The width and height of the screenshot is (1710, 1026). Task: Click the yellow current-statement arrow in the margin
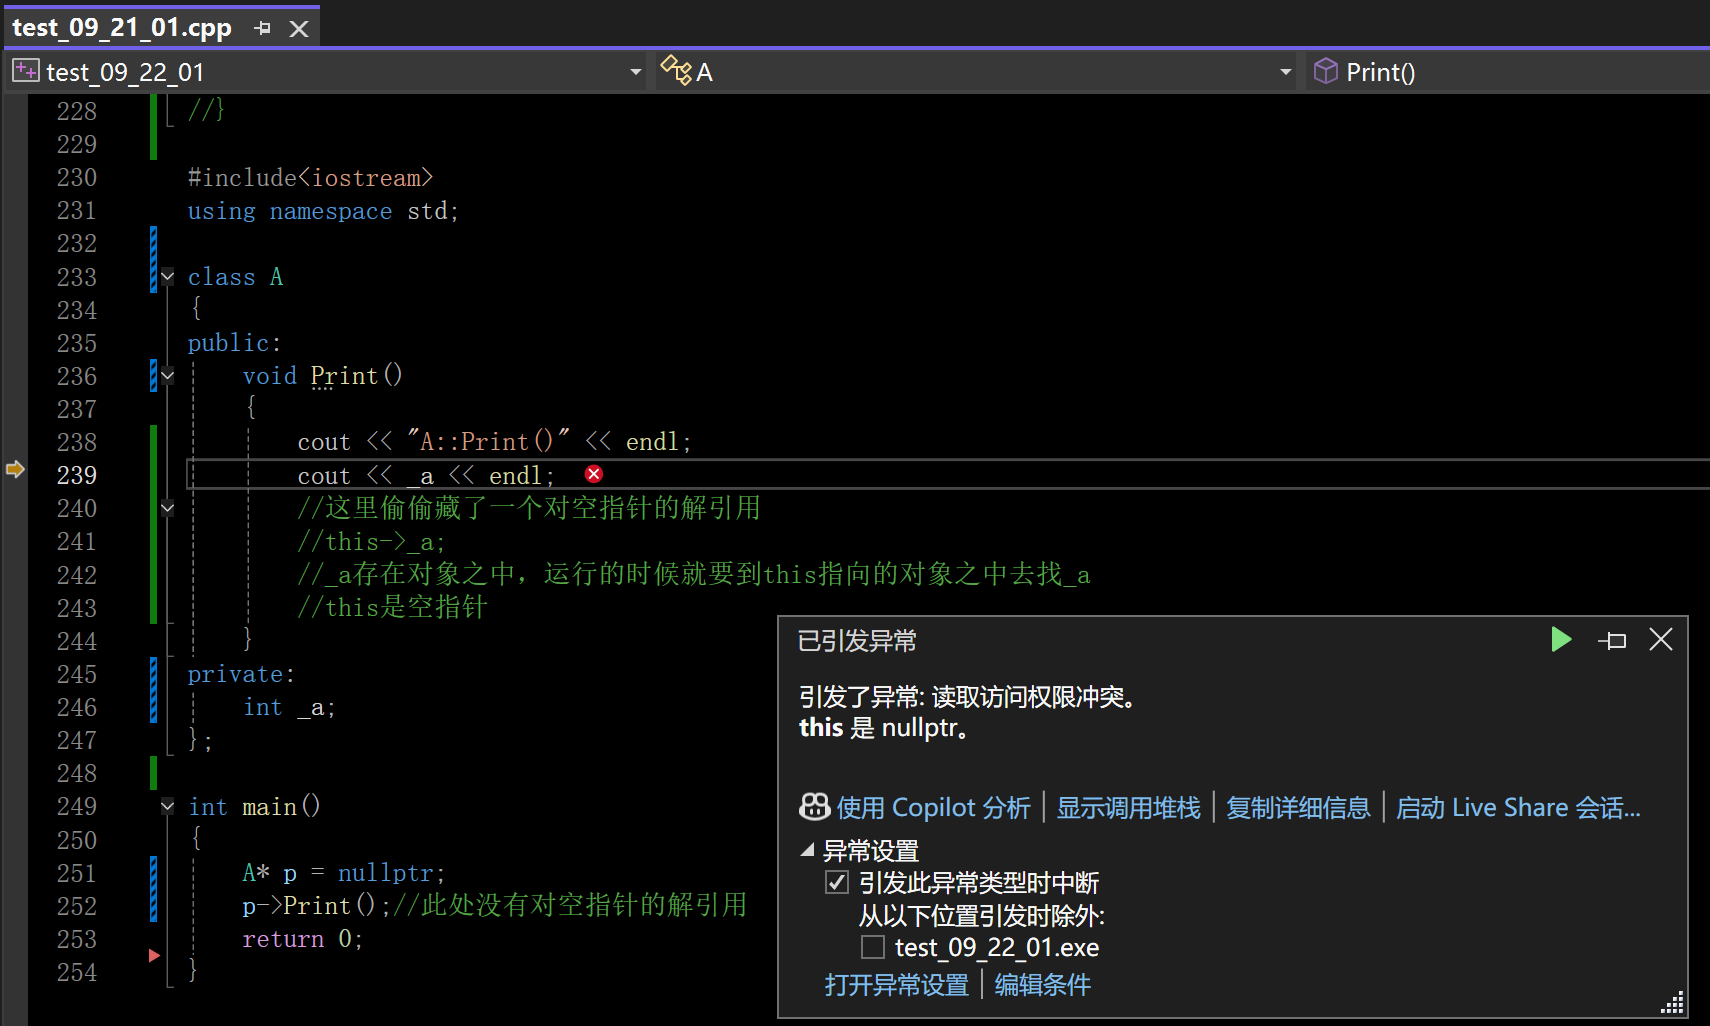coord(15,469)
